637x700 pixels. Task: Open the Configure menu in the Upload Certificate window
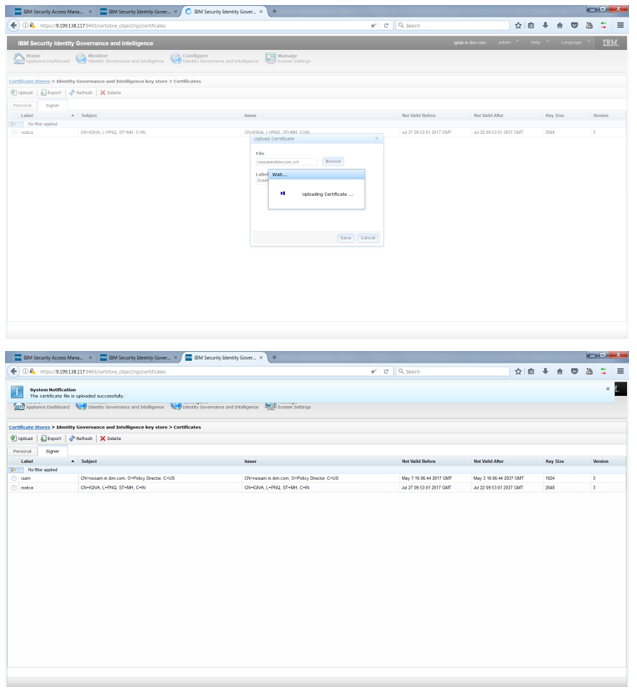215,58
